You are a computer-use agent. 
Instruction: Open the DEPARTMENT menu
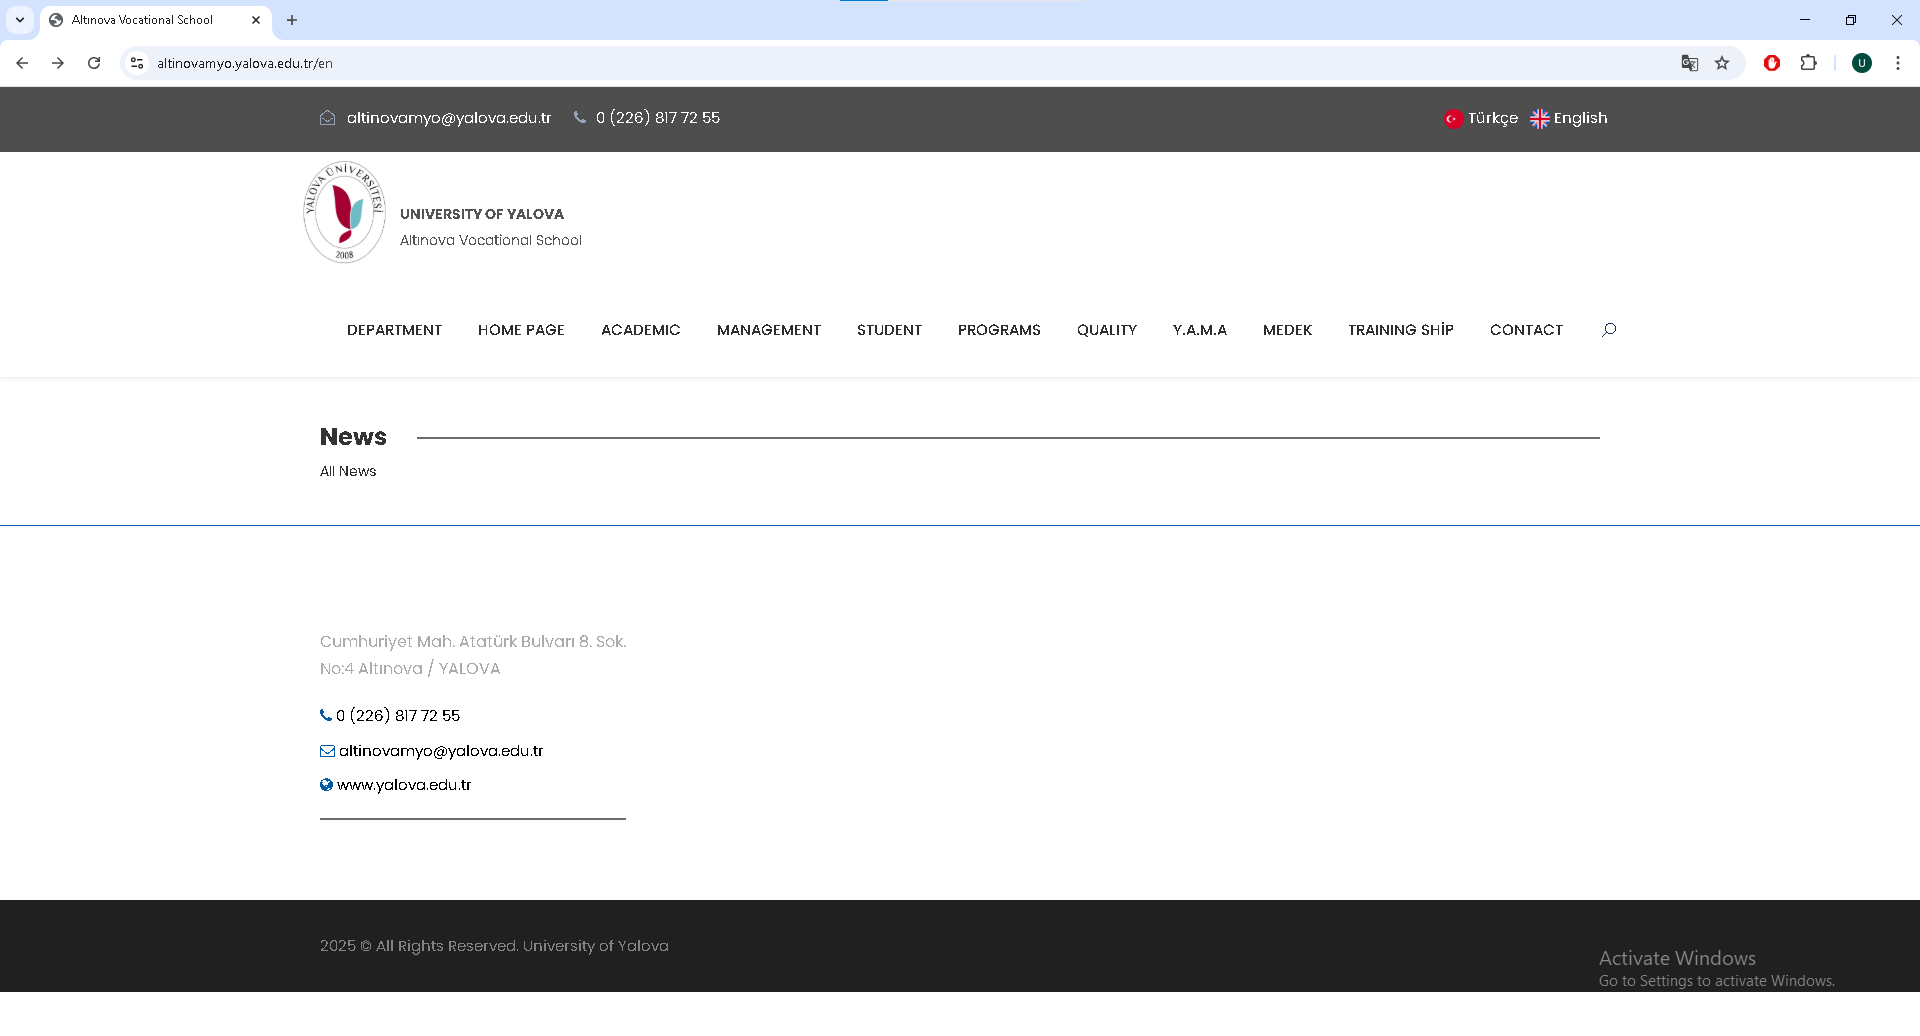(394, 330)
